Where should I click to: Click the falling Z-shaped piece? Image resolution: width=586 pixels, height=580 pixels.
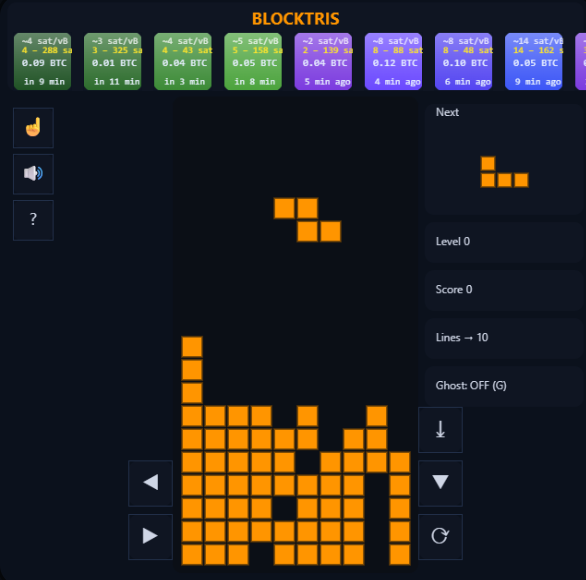307,220
